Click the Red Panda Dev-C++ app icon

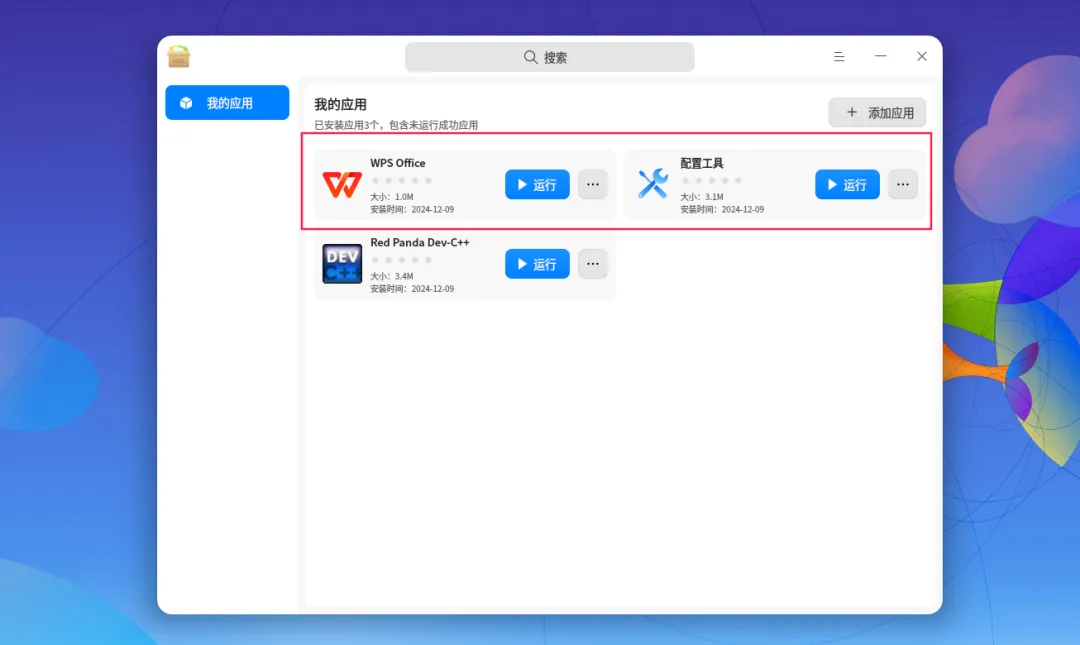[x=342, y=263]
